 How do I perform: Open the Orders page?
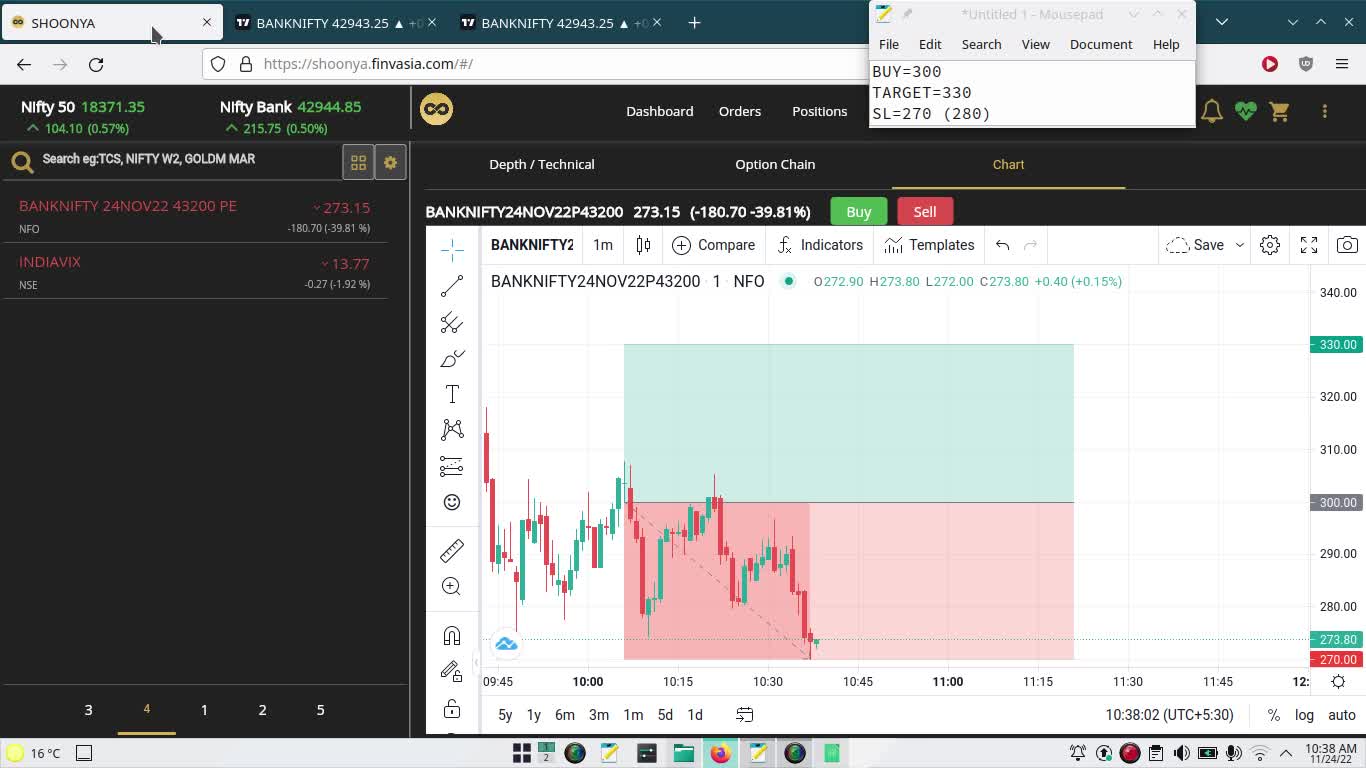click(740, 111)
